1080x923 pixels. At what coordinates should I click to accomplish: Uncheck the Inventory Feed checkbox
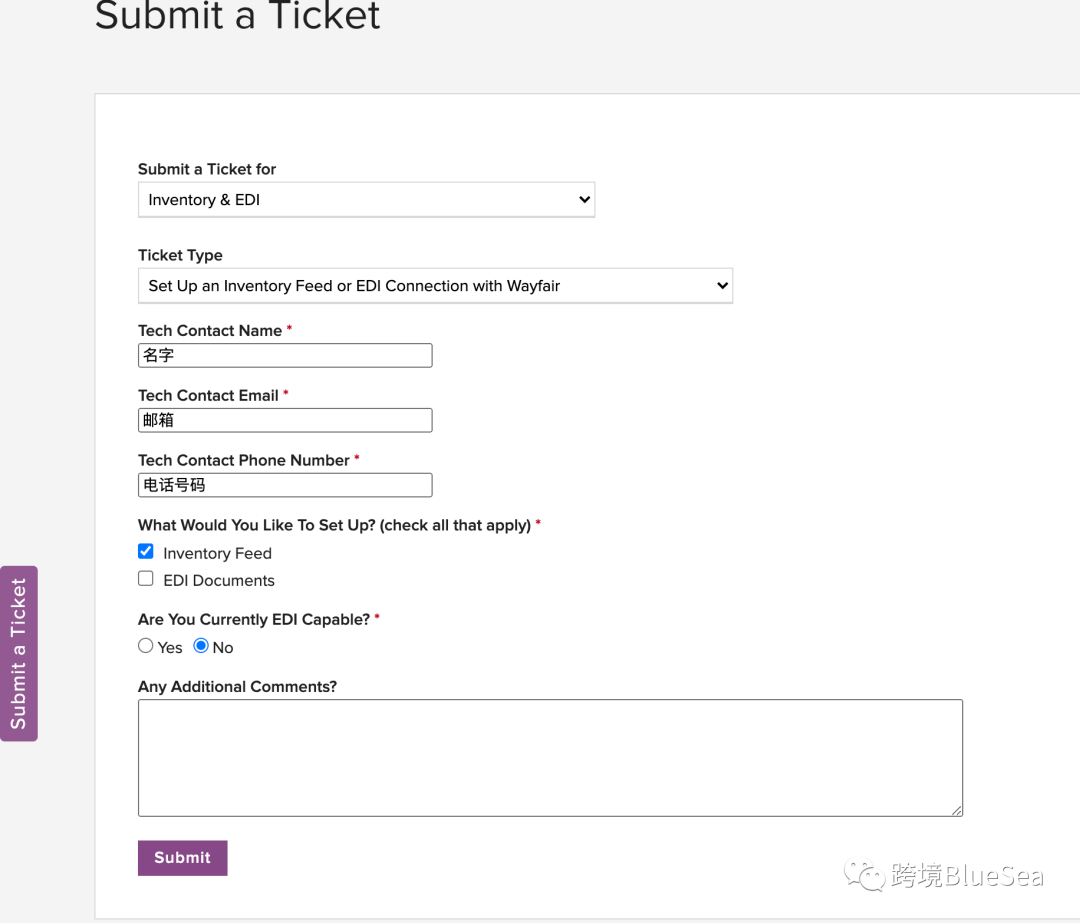tap(146, 551)
